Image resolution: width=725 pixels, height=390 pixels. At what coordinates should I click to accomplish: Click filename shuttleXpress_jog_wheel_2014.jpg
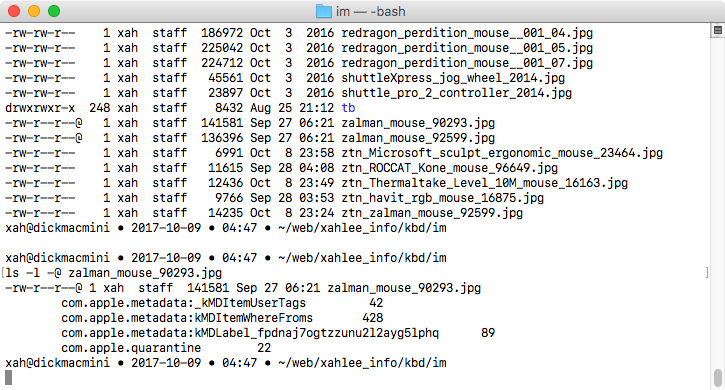pos(453,78)
